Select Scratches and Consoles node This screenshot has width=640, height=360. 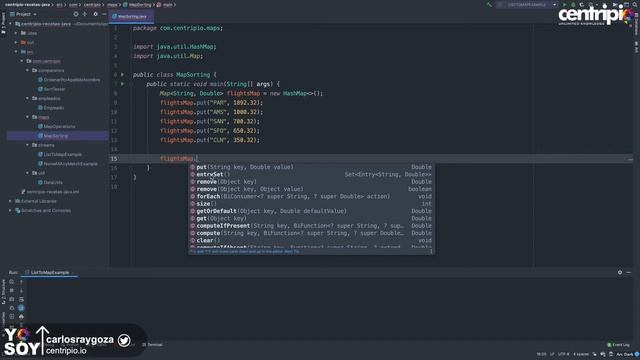coord(43,211)
